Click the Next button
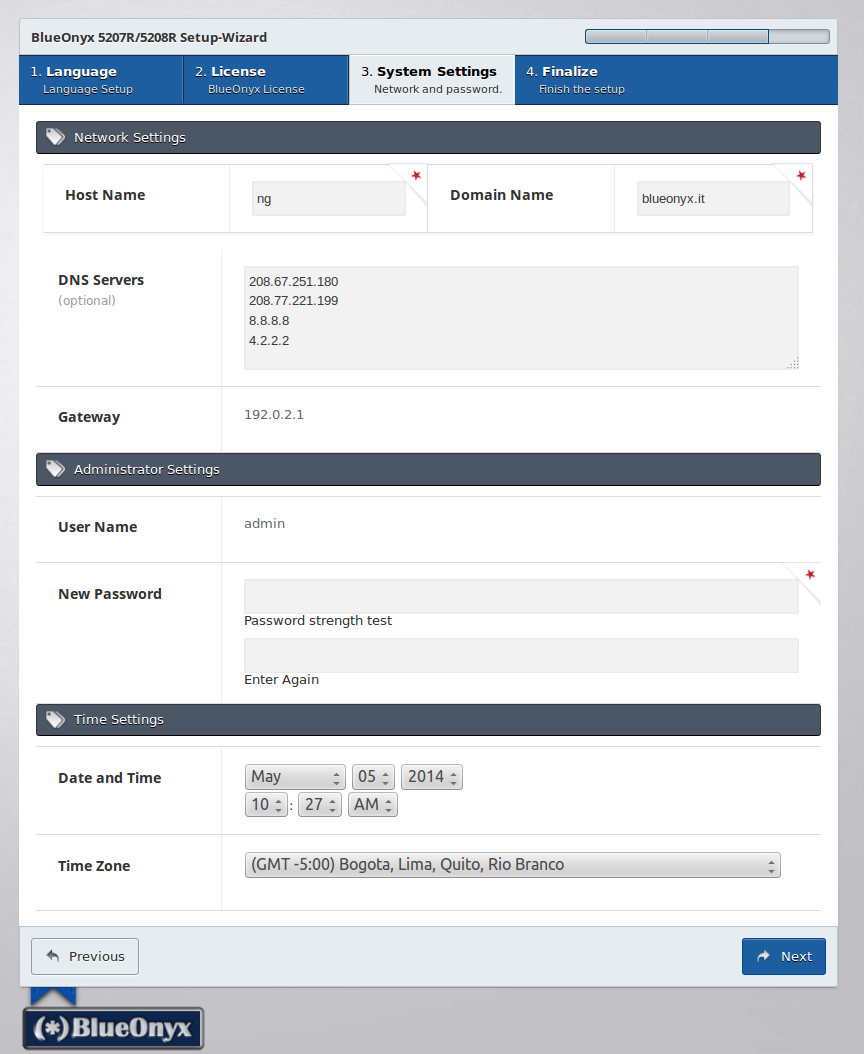864x1054 pixels. click(x=783, y=956)
